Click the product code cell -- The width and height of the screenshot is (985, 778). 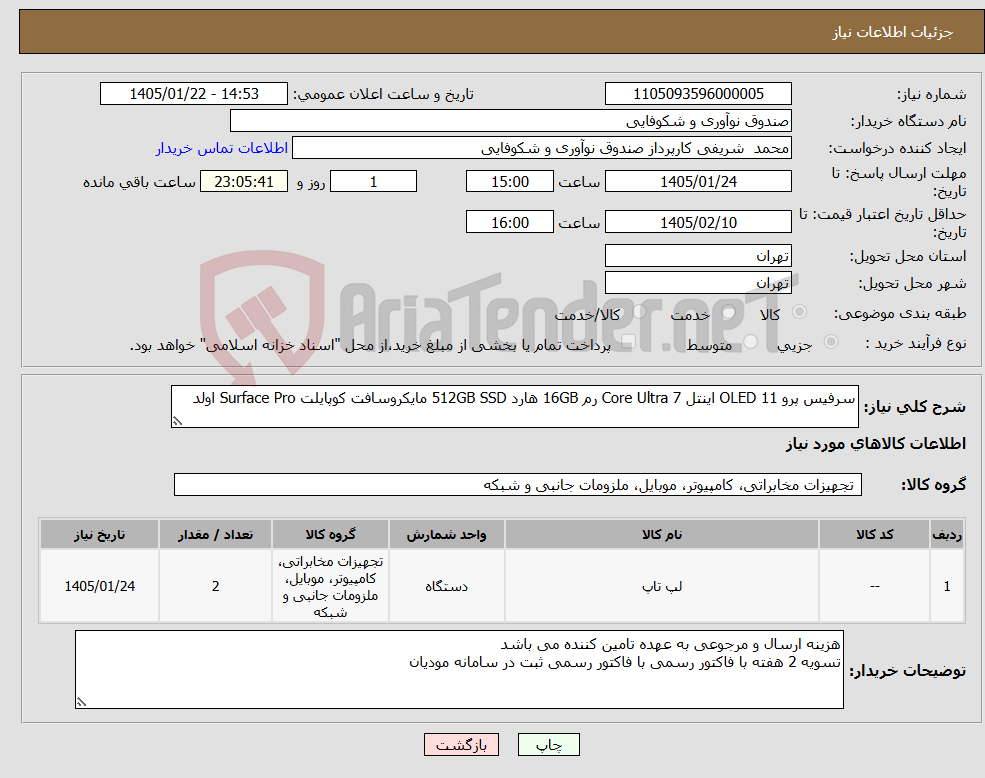[x=874, y=586]
